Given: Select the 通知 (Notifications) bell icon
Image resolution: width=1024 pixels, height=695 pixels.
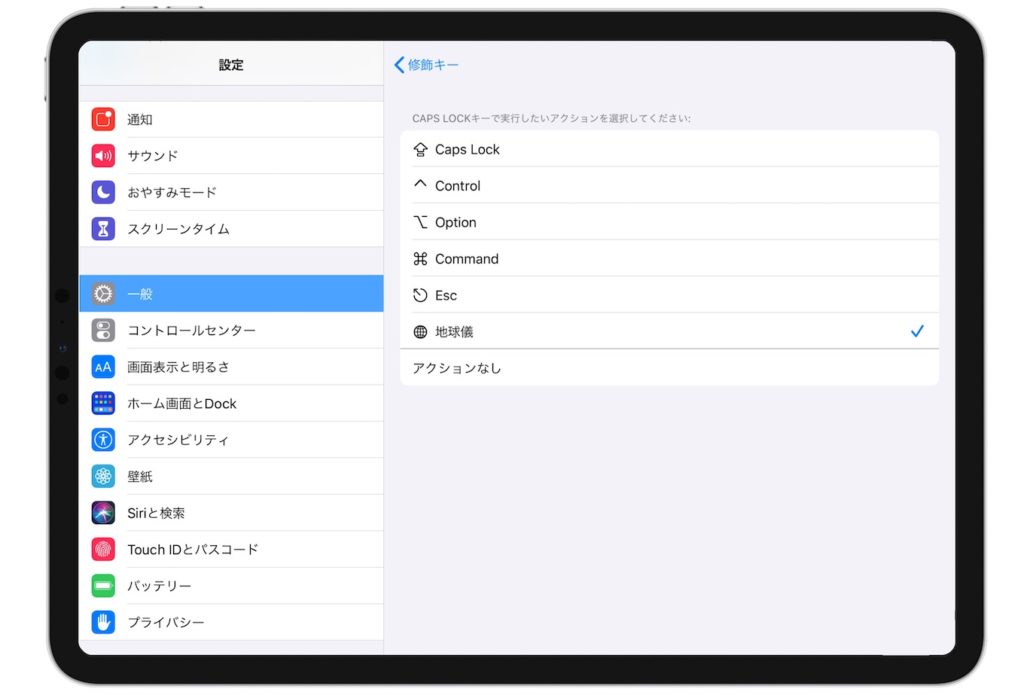Looking at the screenshot, I should 103,119.
